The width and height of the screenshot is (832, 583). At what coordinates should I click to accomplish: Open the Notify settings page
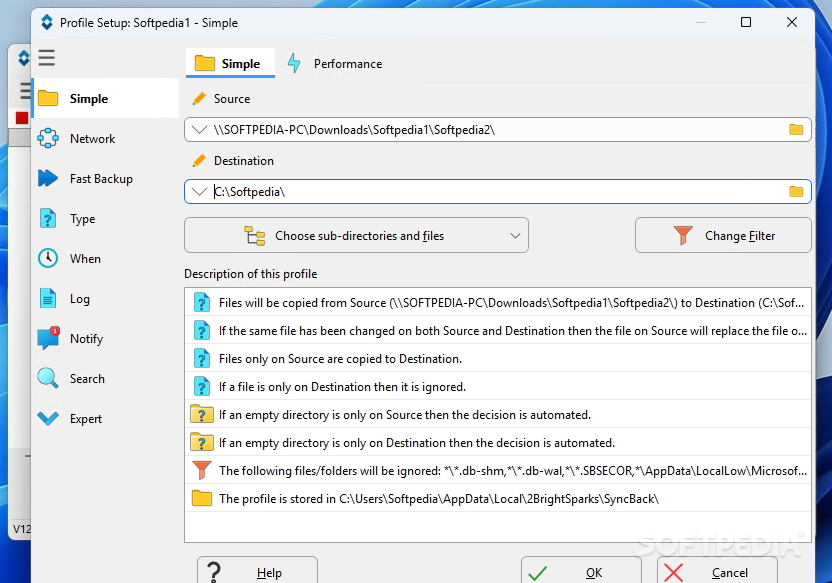[x=106, y=338]
